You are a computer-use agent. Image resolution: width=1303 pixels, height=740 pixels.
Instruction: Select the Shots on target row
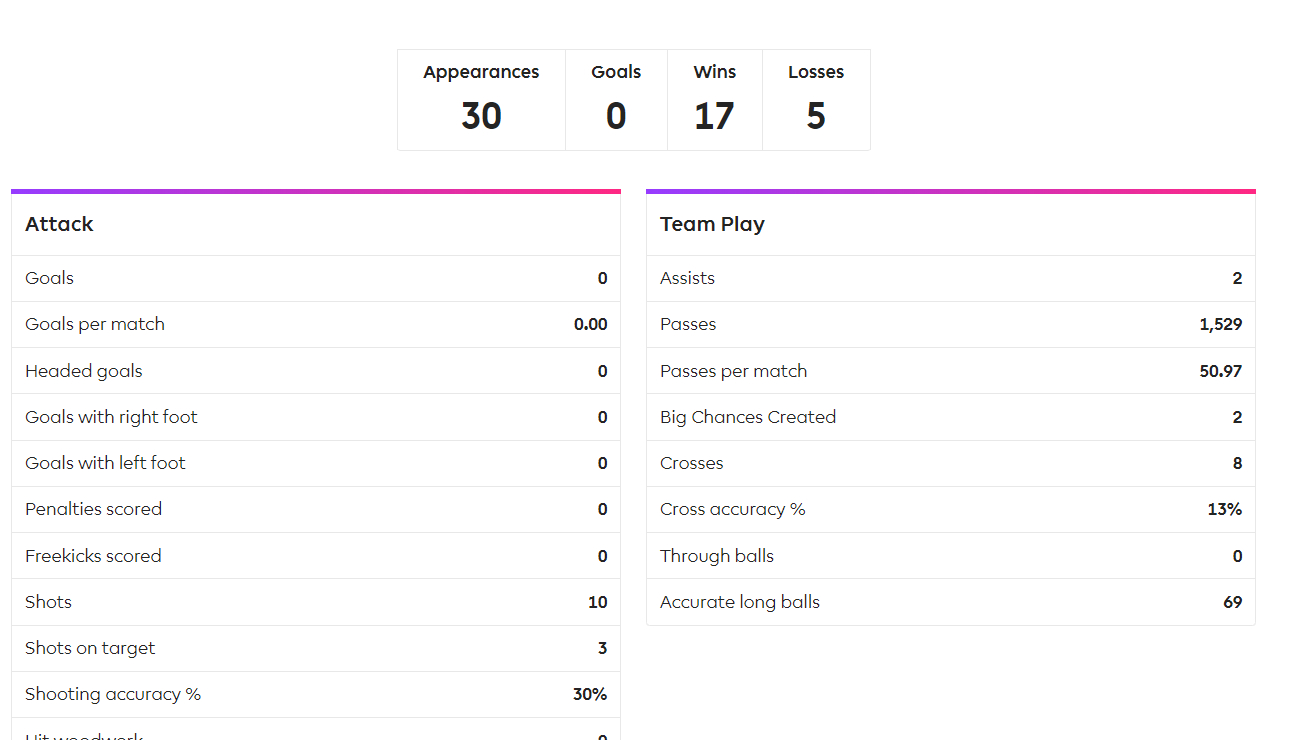316,648
